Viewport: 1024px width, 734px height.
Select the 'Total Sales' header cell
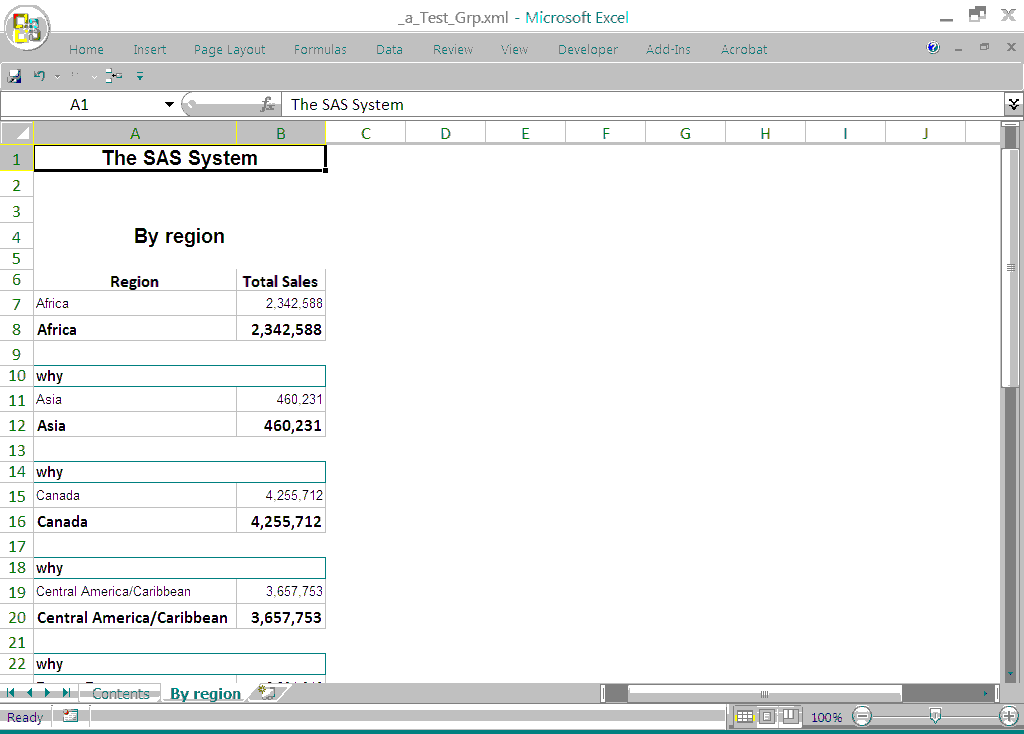pos(281,281)
